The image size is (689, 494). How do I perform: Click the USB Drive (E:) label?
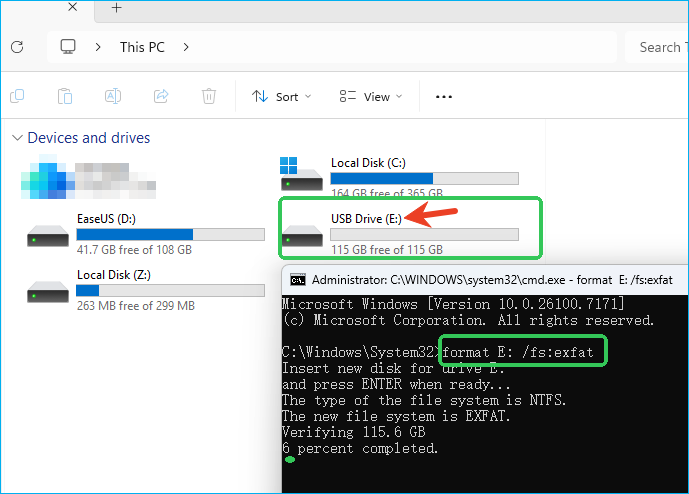coord(366,219)
